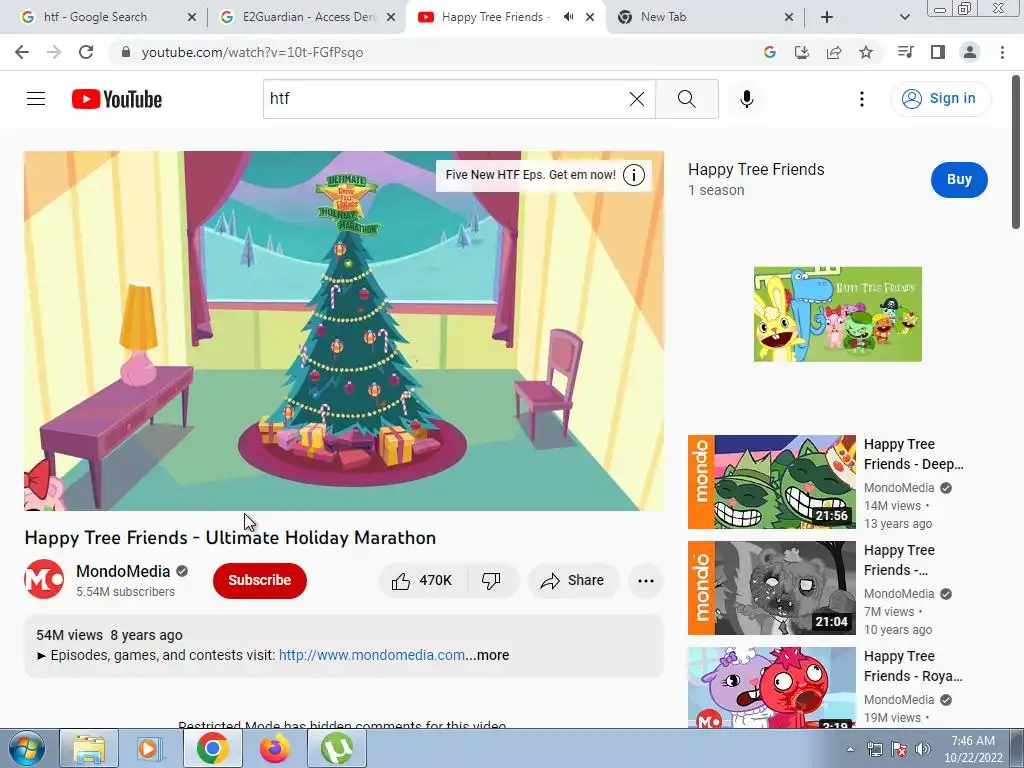Screen dimensions: 1024x768
Task: Click the address bar URL
Action: 252,52
